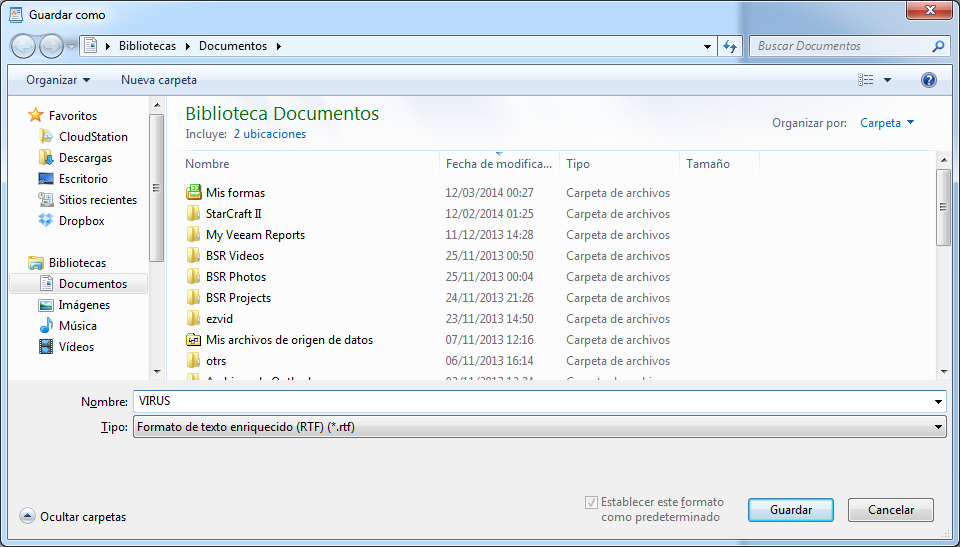Click the Forward navigation arrow
Image resolution: width=960 pixels, height=547 pixels.
[51, 47]
